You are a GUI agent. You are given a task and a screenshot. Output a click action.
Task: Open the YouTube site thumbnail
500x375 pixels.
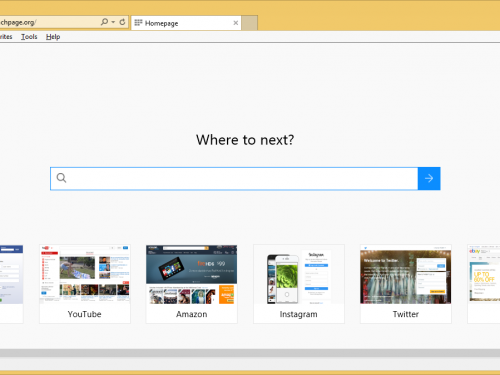[x=85, y=284]
